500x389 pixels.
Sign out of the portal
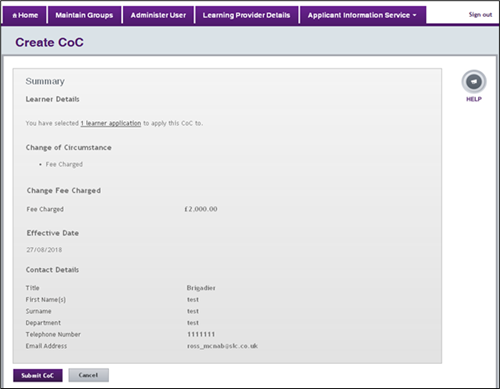pos(480,15)
